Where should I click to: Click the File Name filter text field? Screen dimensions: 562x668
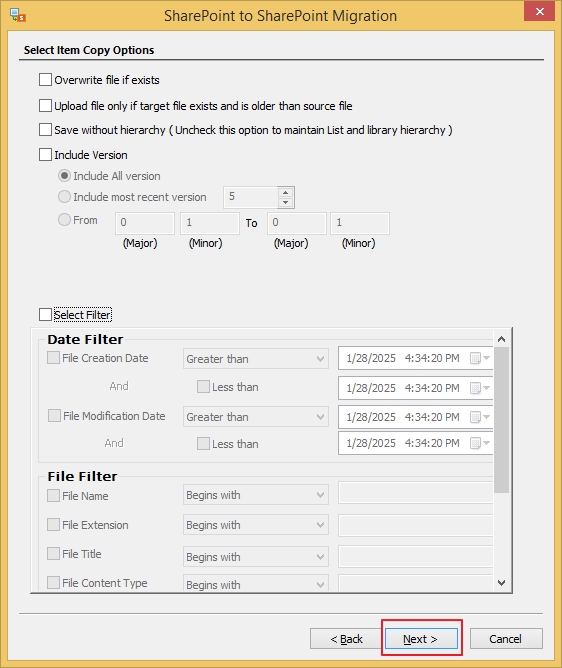pyautogui.click(x=416, y=493)
